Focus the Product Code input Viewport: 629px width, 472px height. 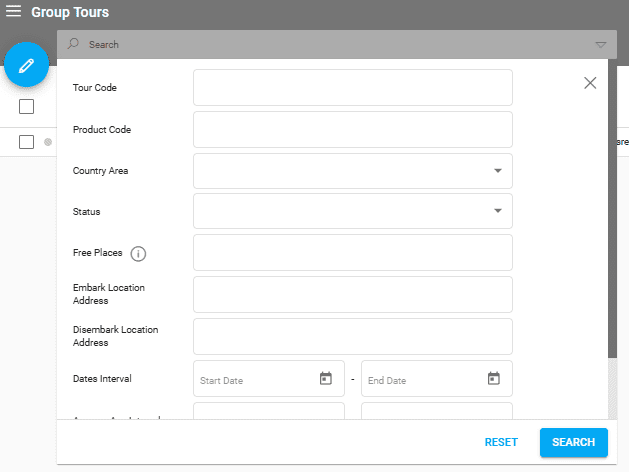click(x=352, y=130)
